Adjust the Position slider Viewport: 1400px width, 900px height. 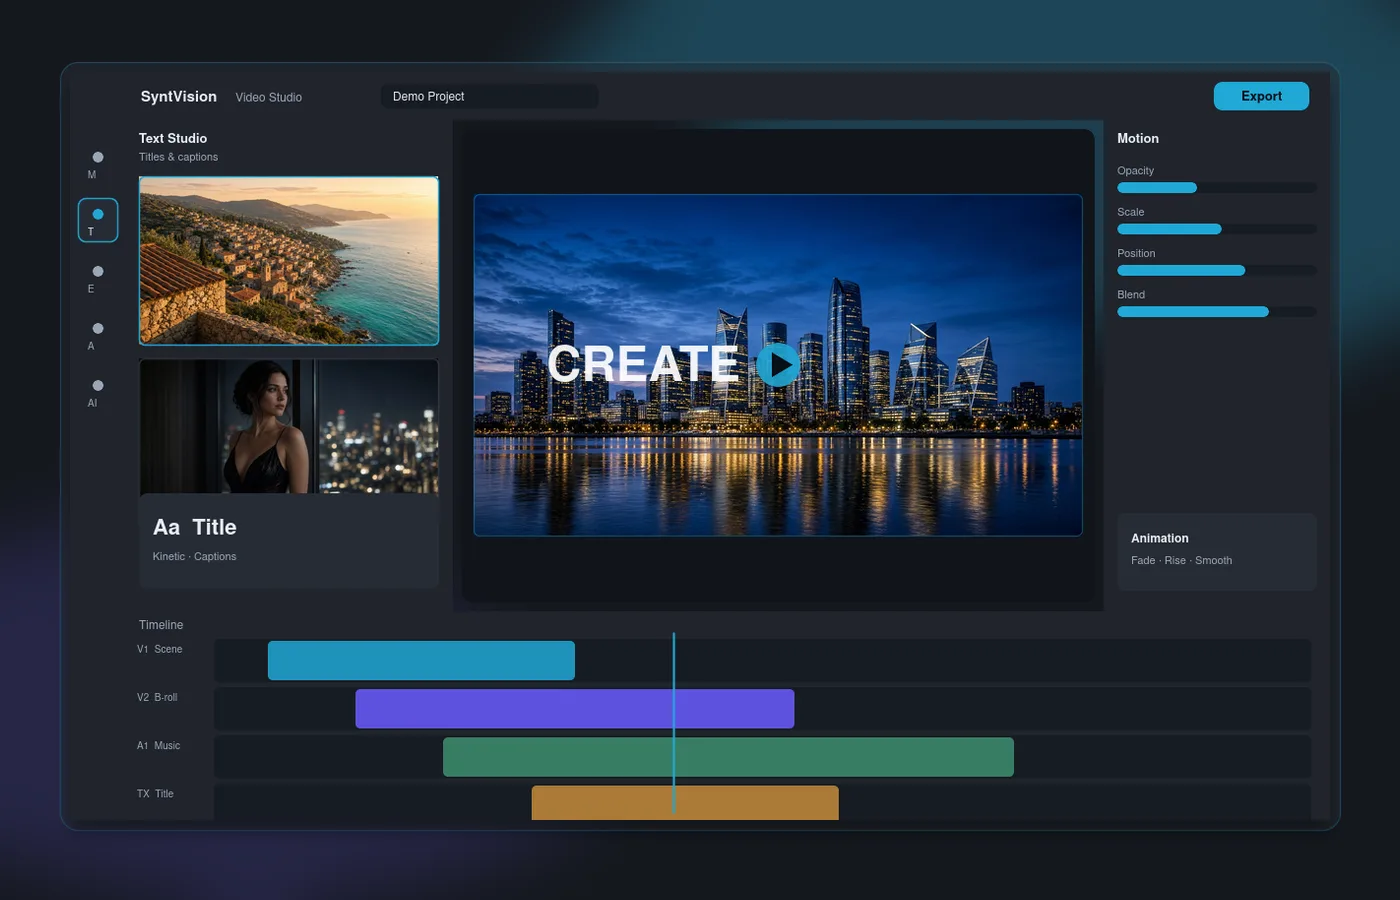tap(1216, 270)
